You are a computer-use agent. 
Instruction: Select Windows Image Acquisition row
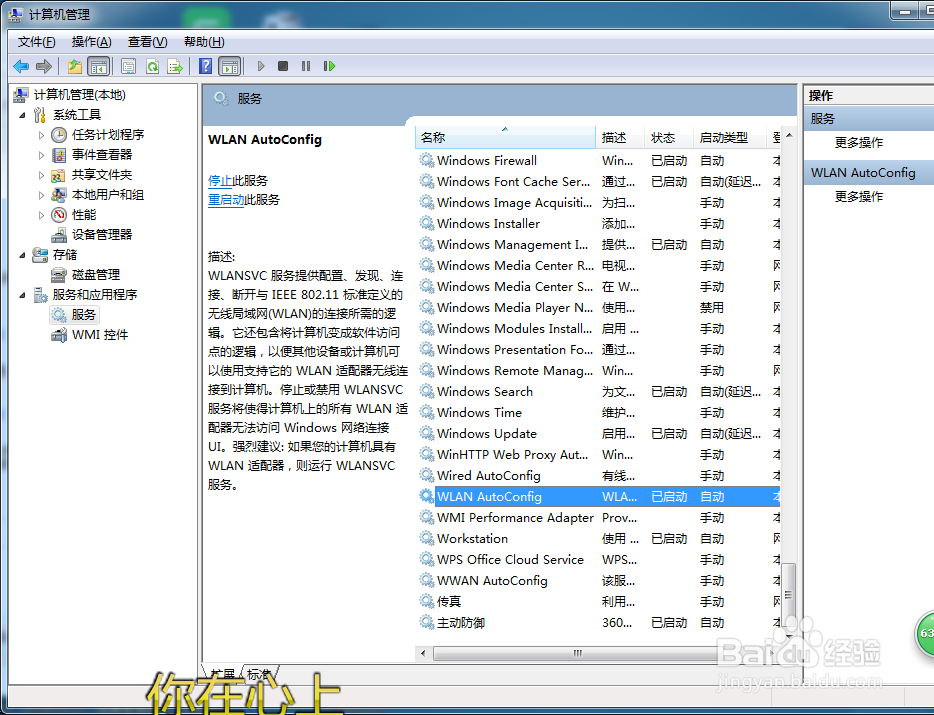[x=599, y=203]
